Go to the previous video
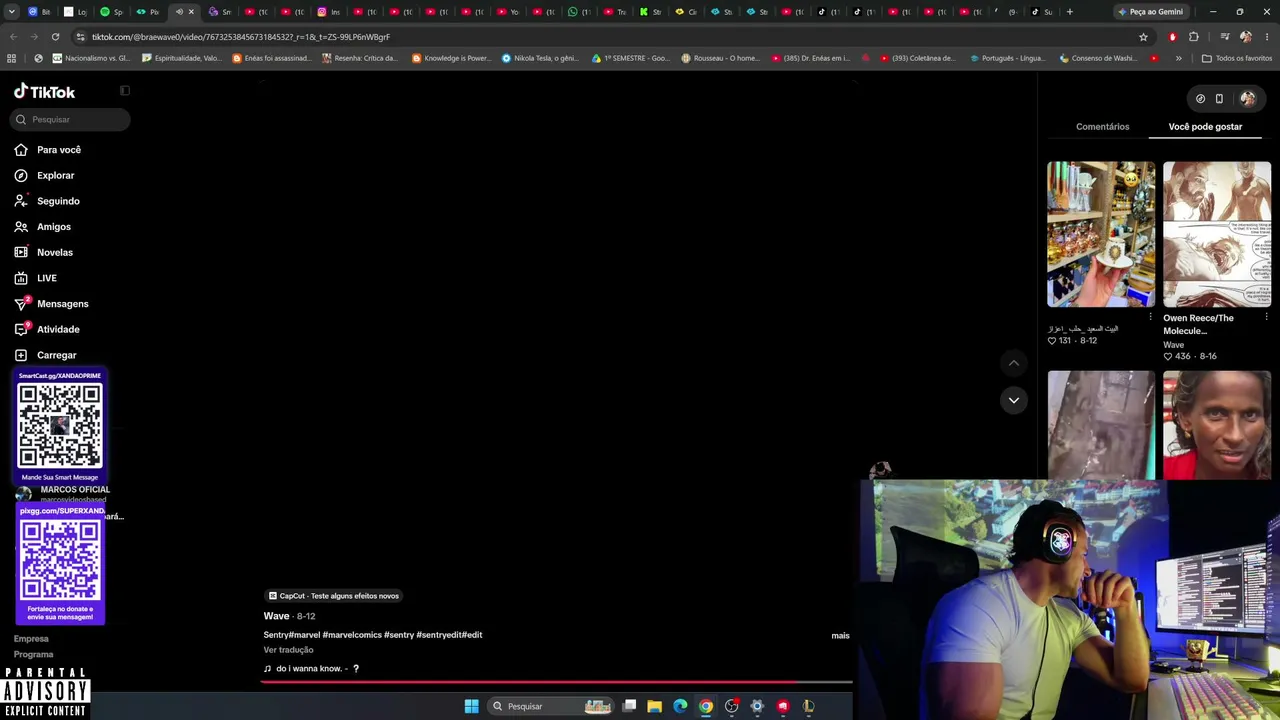 tap(1013, 363)
